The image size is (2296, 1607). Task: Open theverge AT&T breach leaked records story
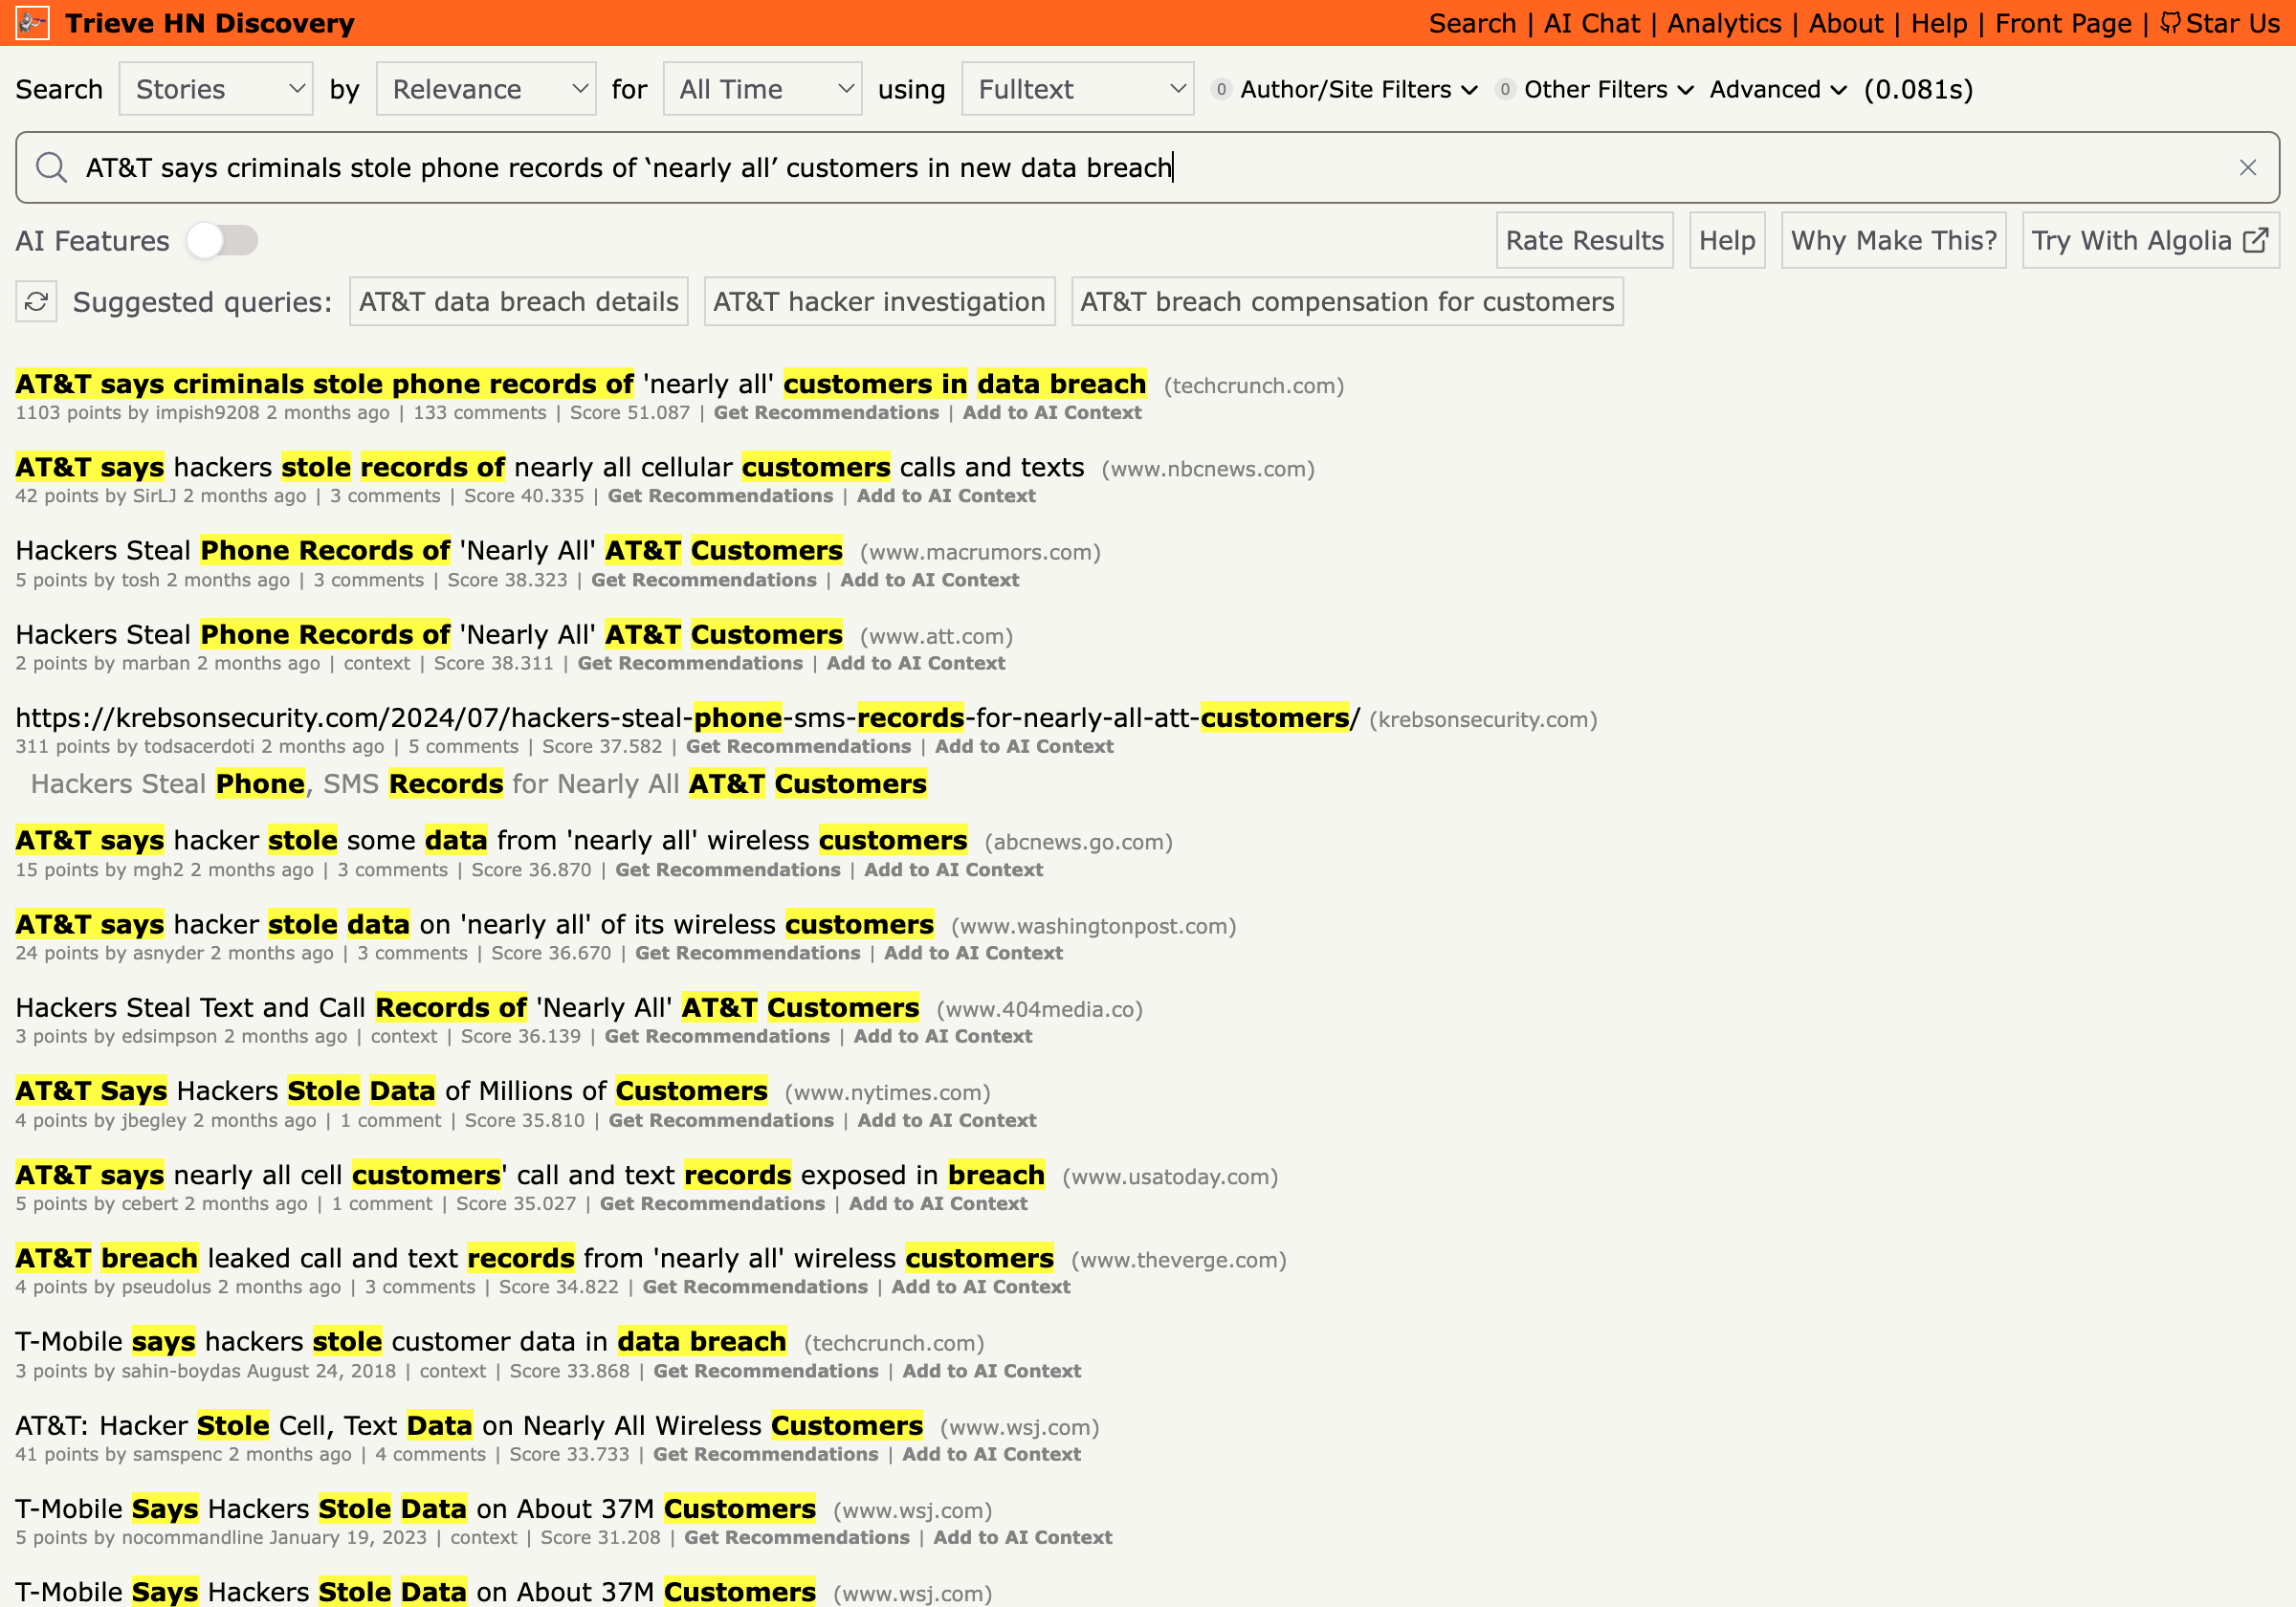534,1257
